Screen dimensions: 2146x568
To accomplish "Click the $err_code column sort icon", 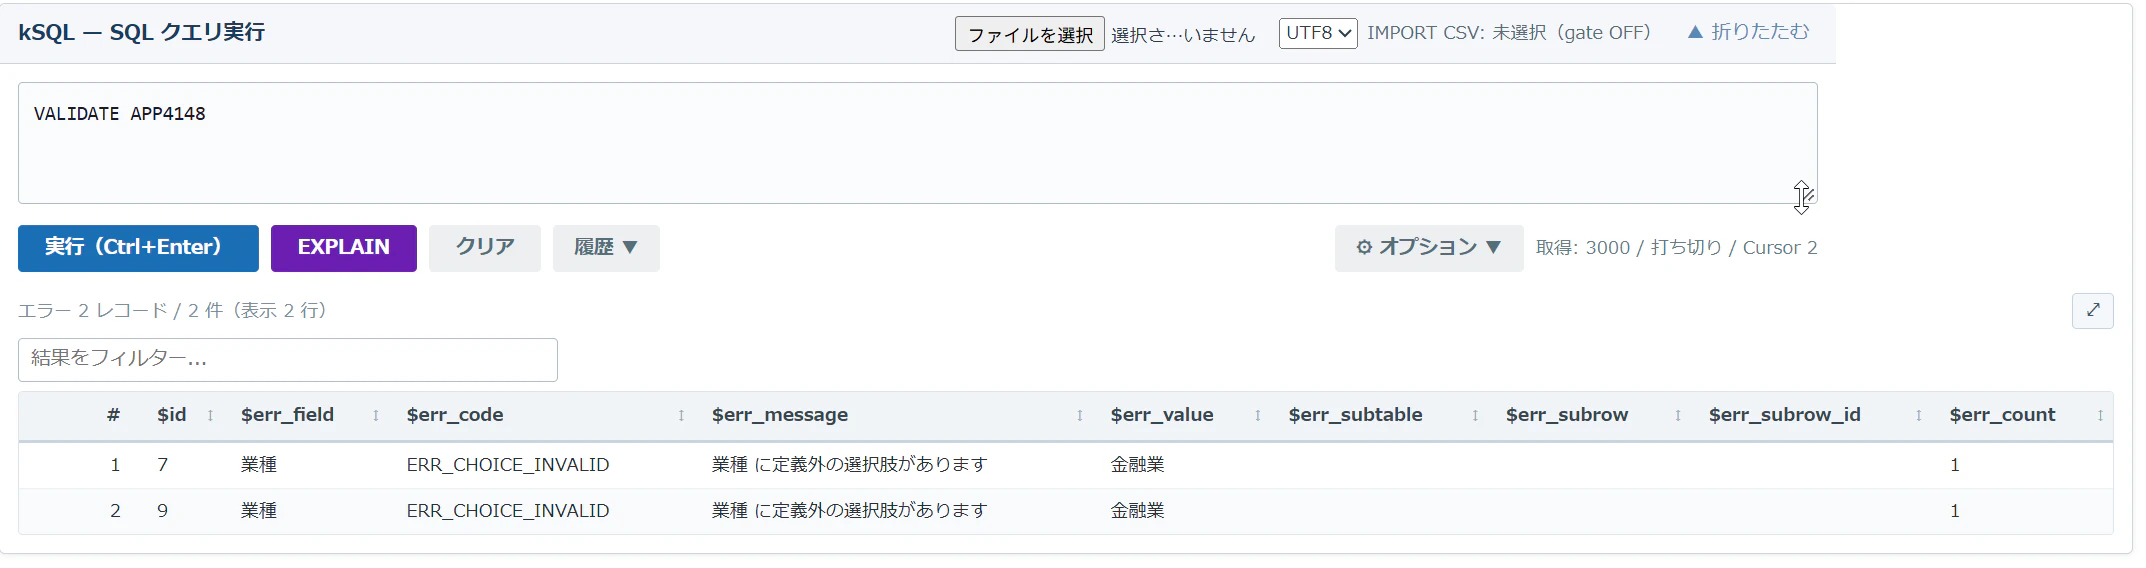I will point(681,415).
